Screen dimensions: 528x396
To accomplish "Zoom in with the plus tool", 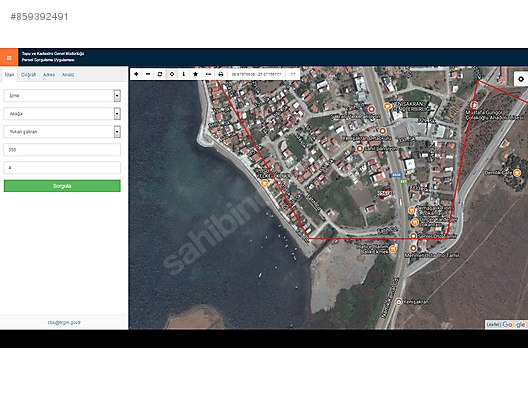I will click(136, 74).
